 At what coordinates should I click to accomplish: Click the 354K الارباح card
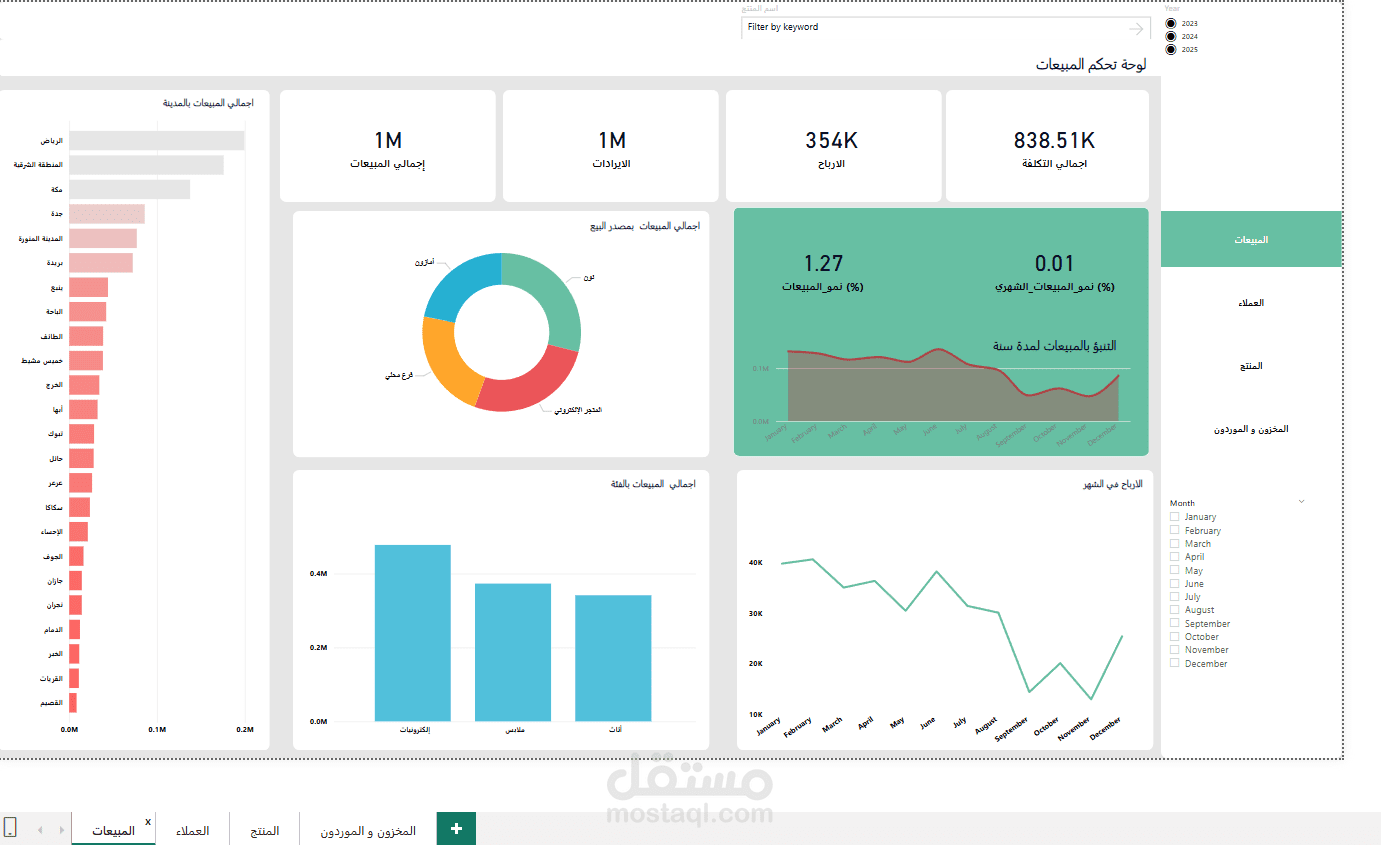coord(833,146)
